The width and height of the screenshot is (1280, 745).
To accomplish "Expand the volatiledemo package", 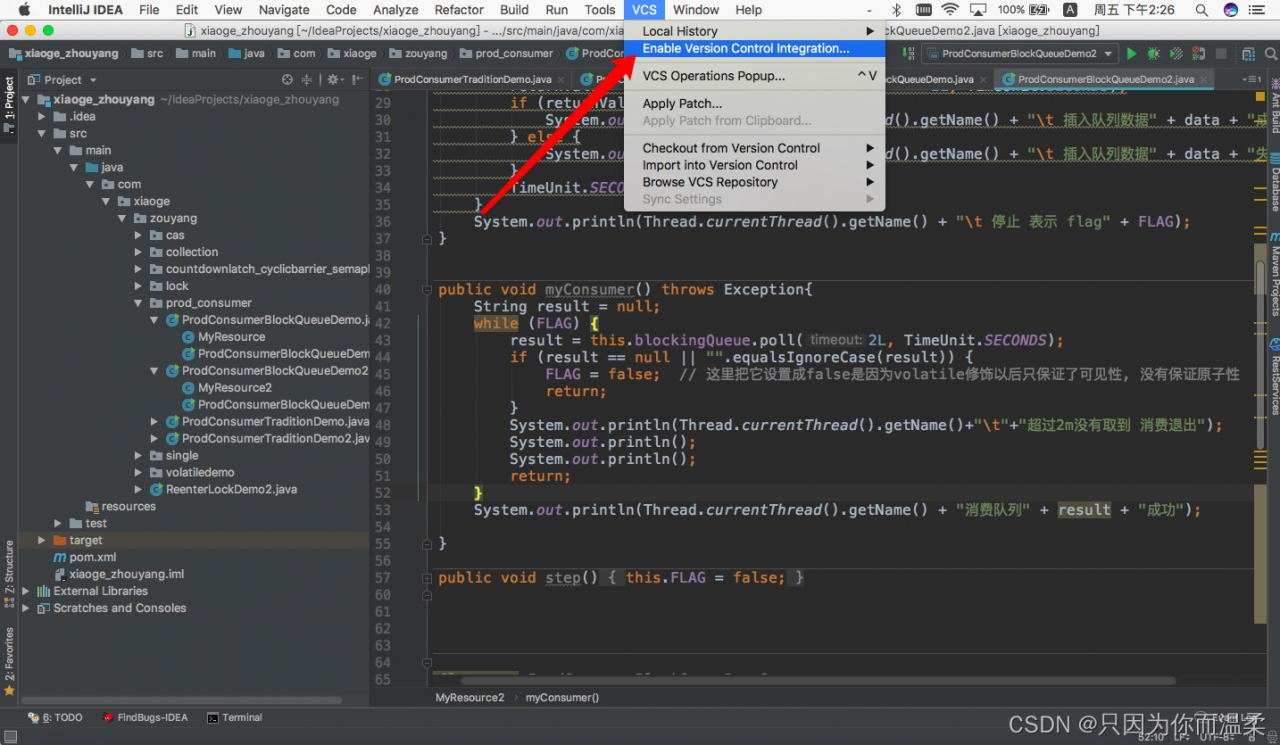I will [x=138, y=472].
